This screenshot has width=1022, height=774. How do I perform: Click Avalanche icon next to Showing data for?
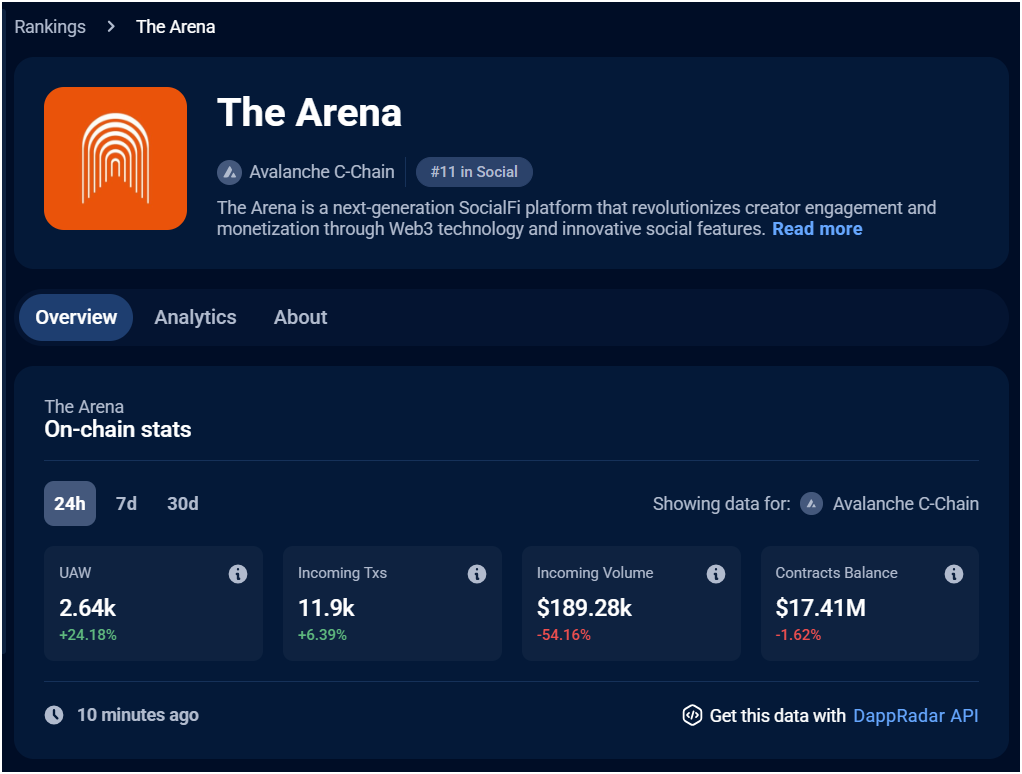[811, 504]
